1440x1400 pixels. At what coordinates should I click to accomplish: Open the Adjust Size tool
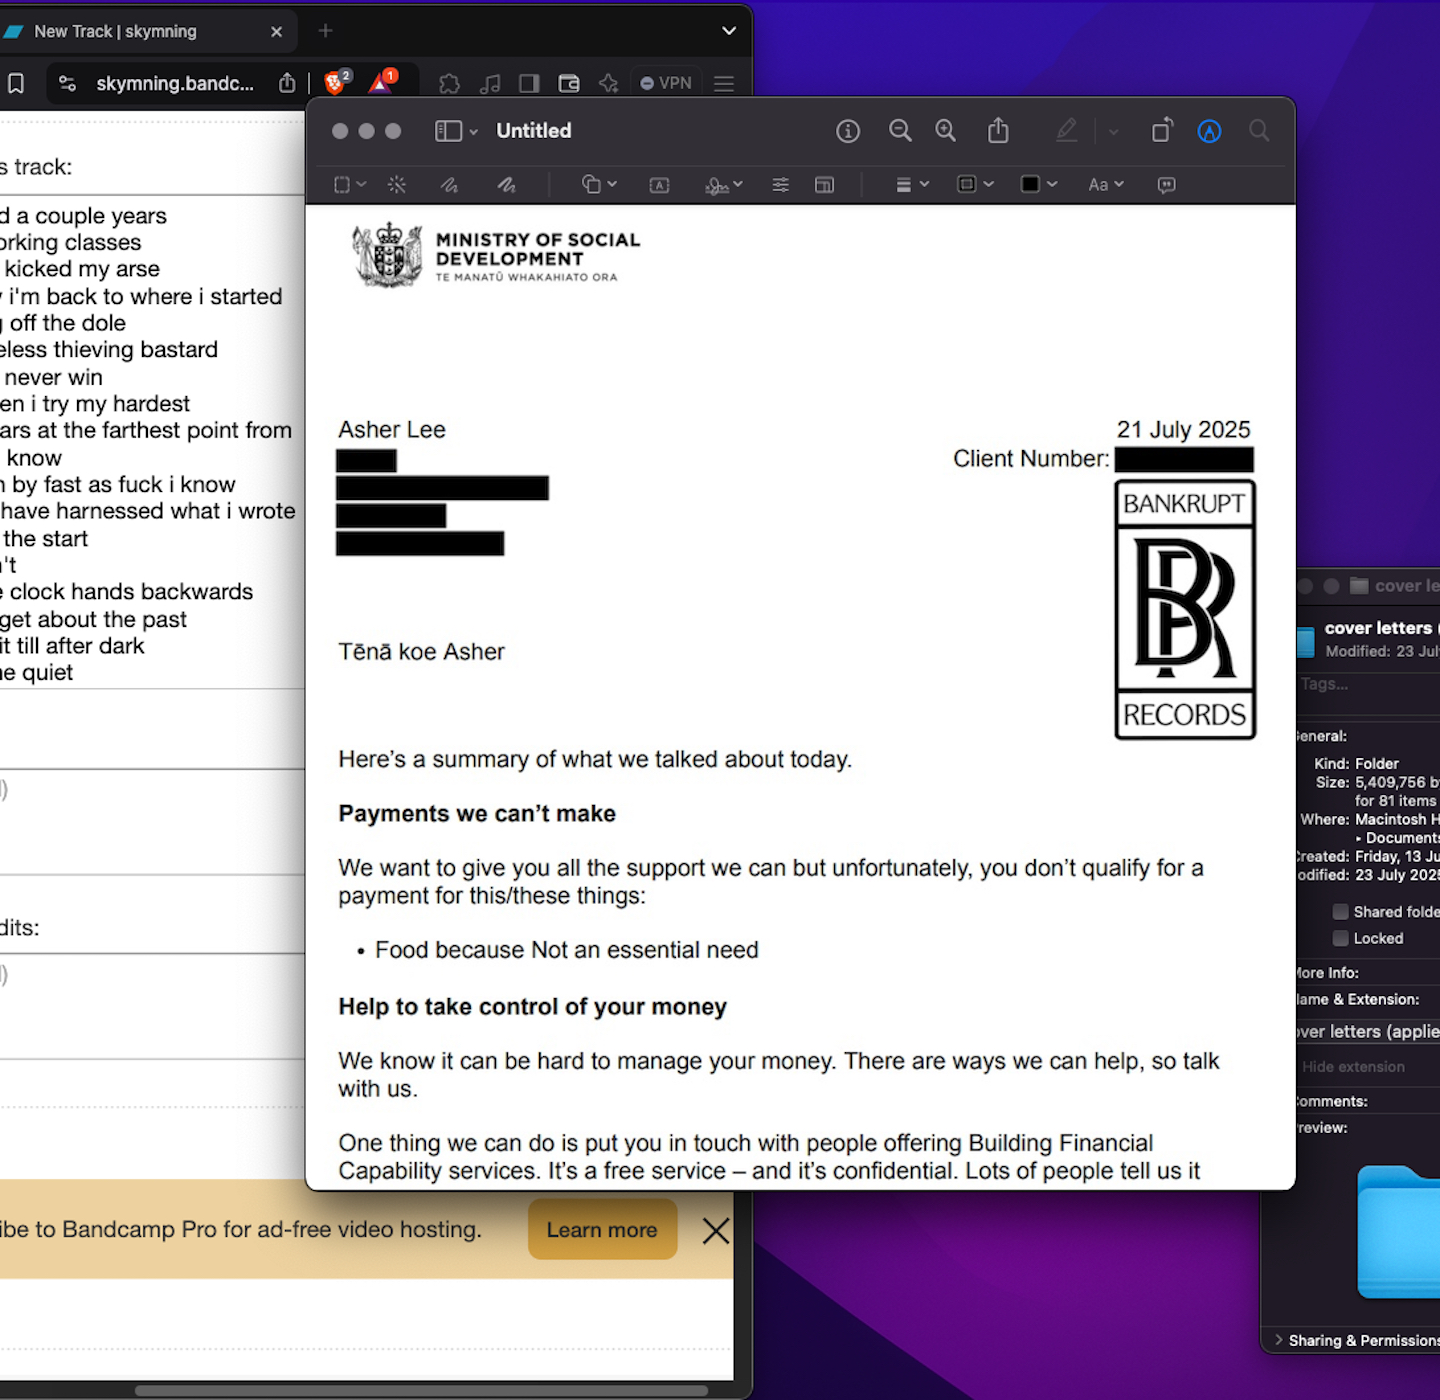click(824, 185)
